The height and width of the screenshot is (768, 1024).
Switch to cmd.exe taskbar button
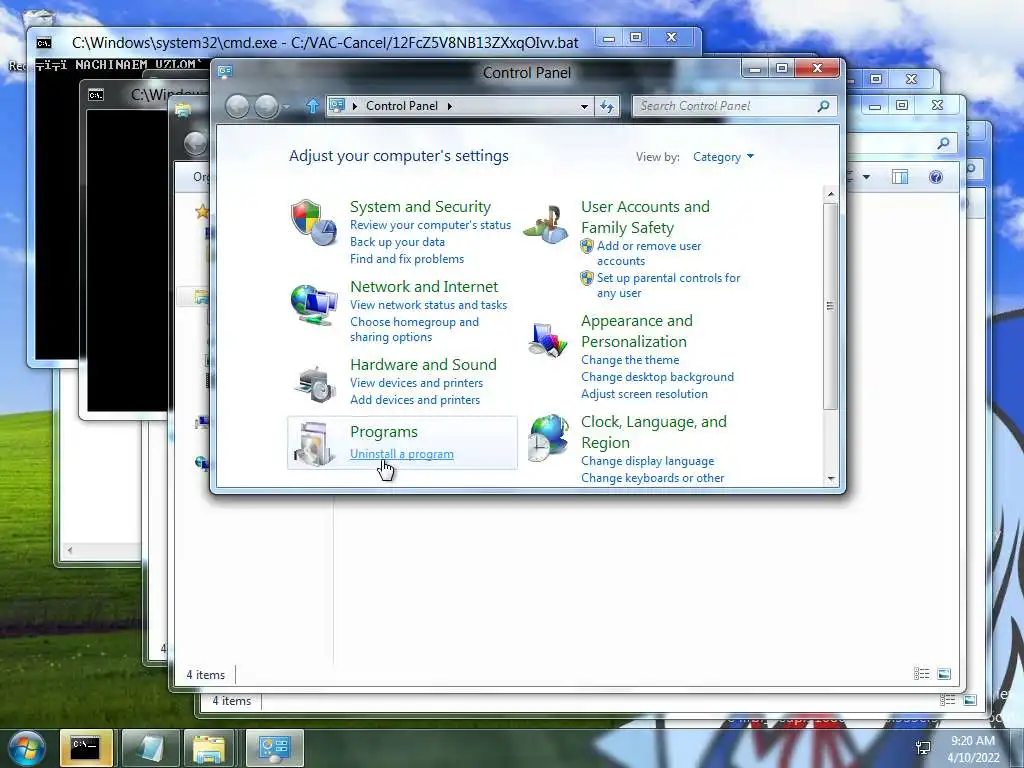click(x=86, y=748)
